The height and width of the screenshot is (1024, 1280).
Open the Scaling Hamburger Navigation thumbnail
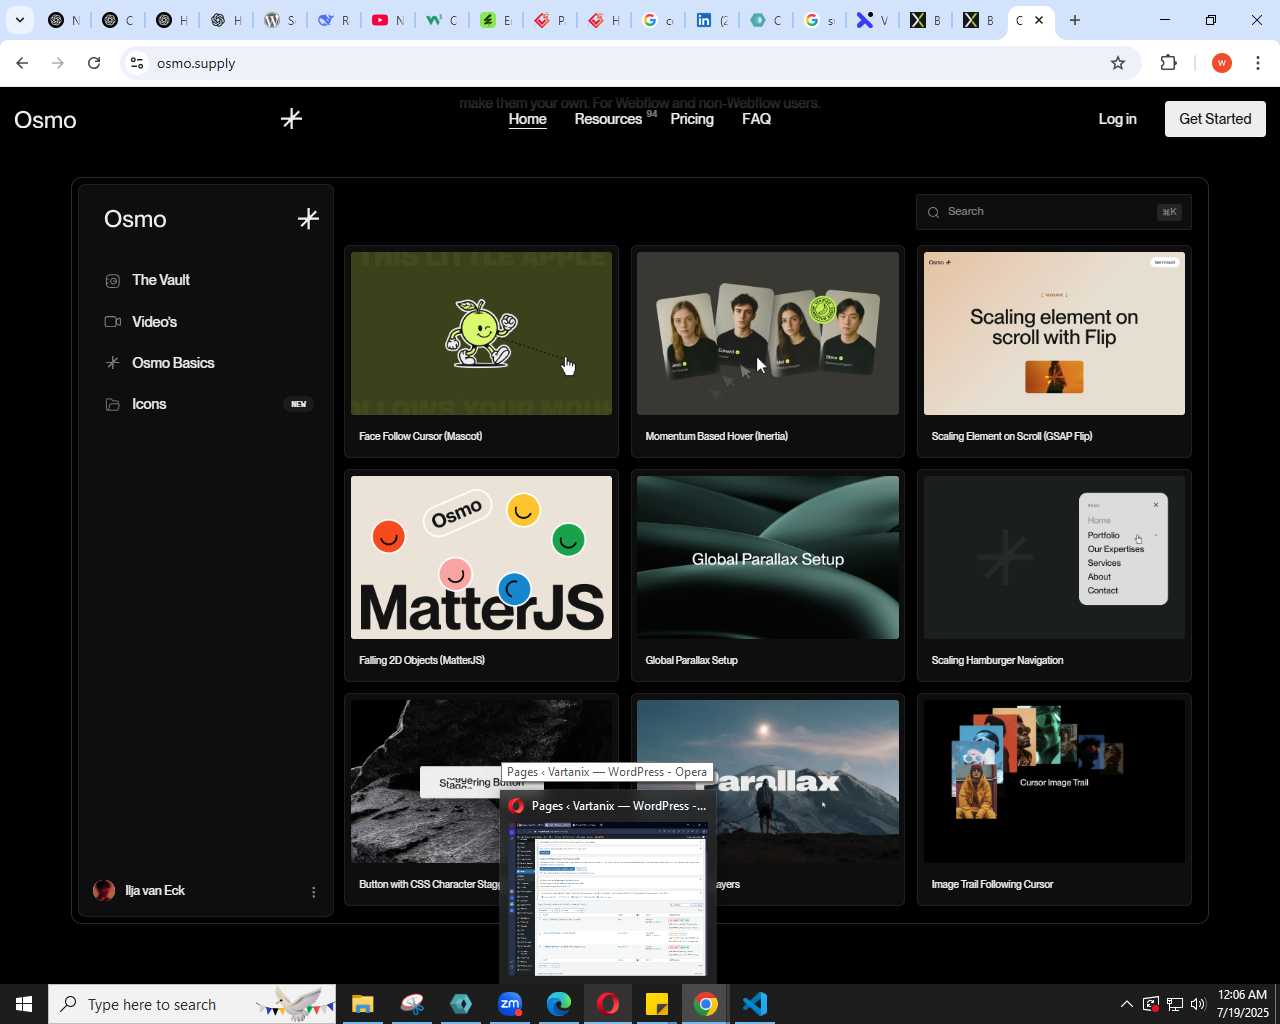(x=1054, y=557)
